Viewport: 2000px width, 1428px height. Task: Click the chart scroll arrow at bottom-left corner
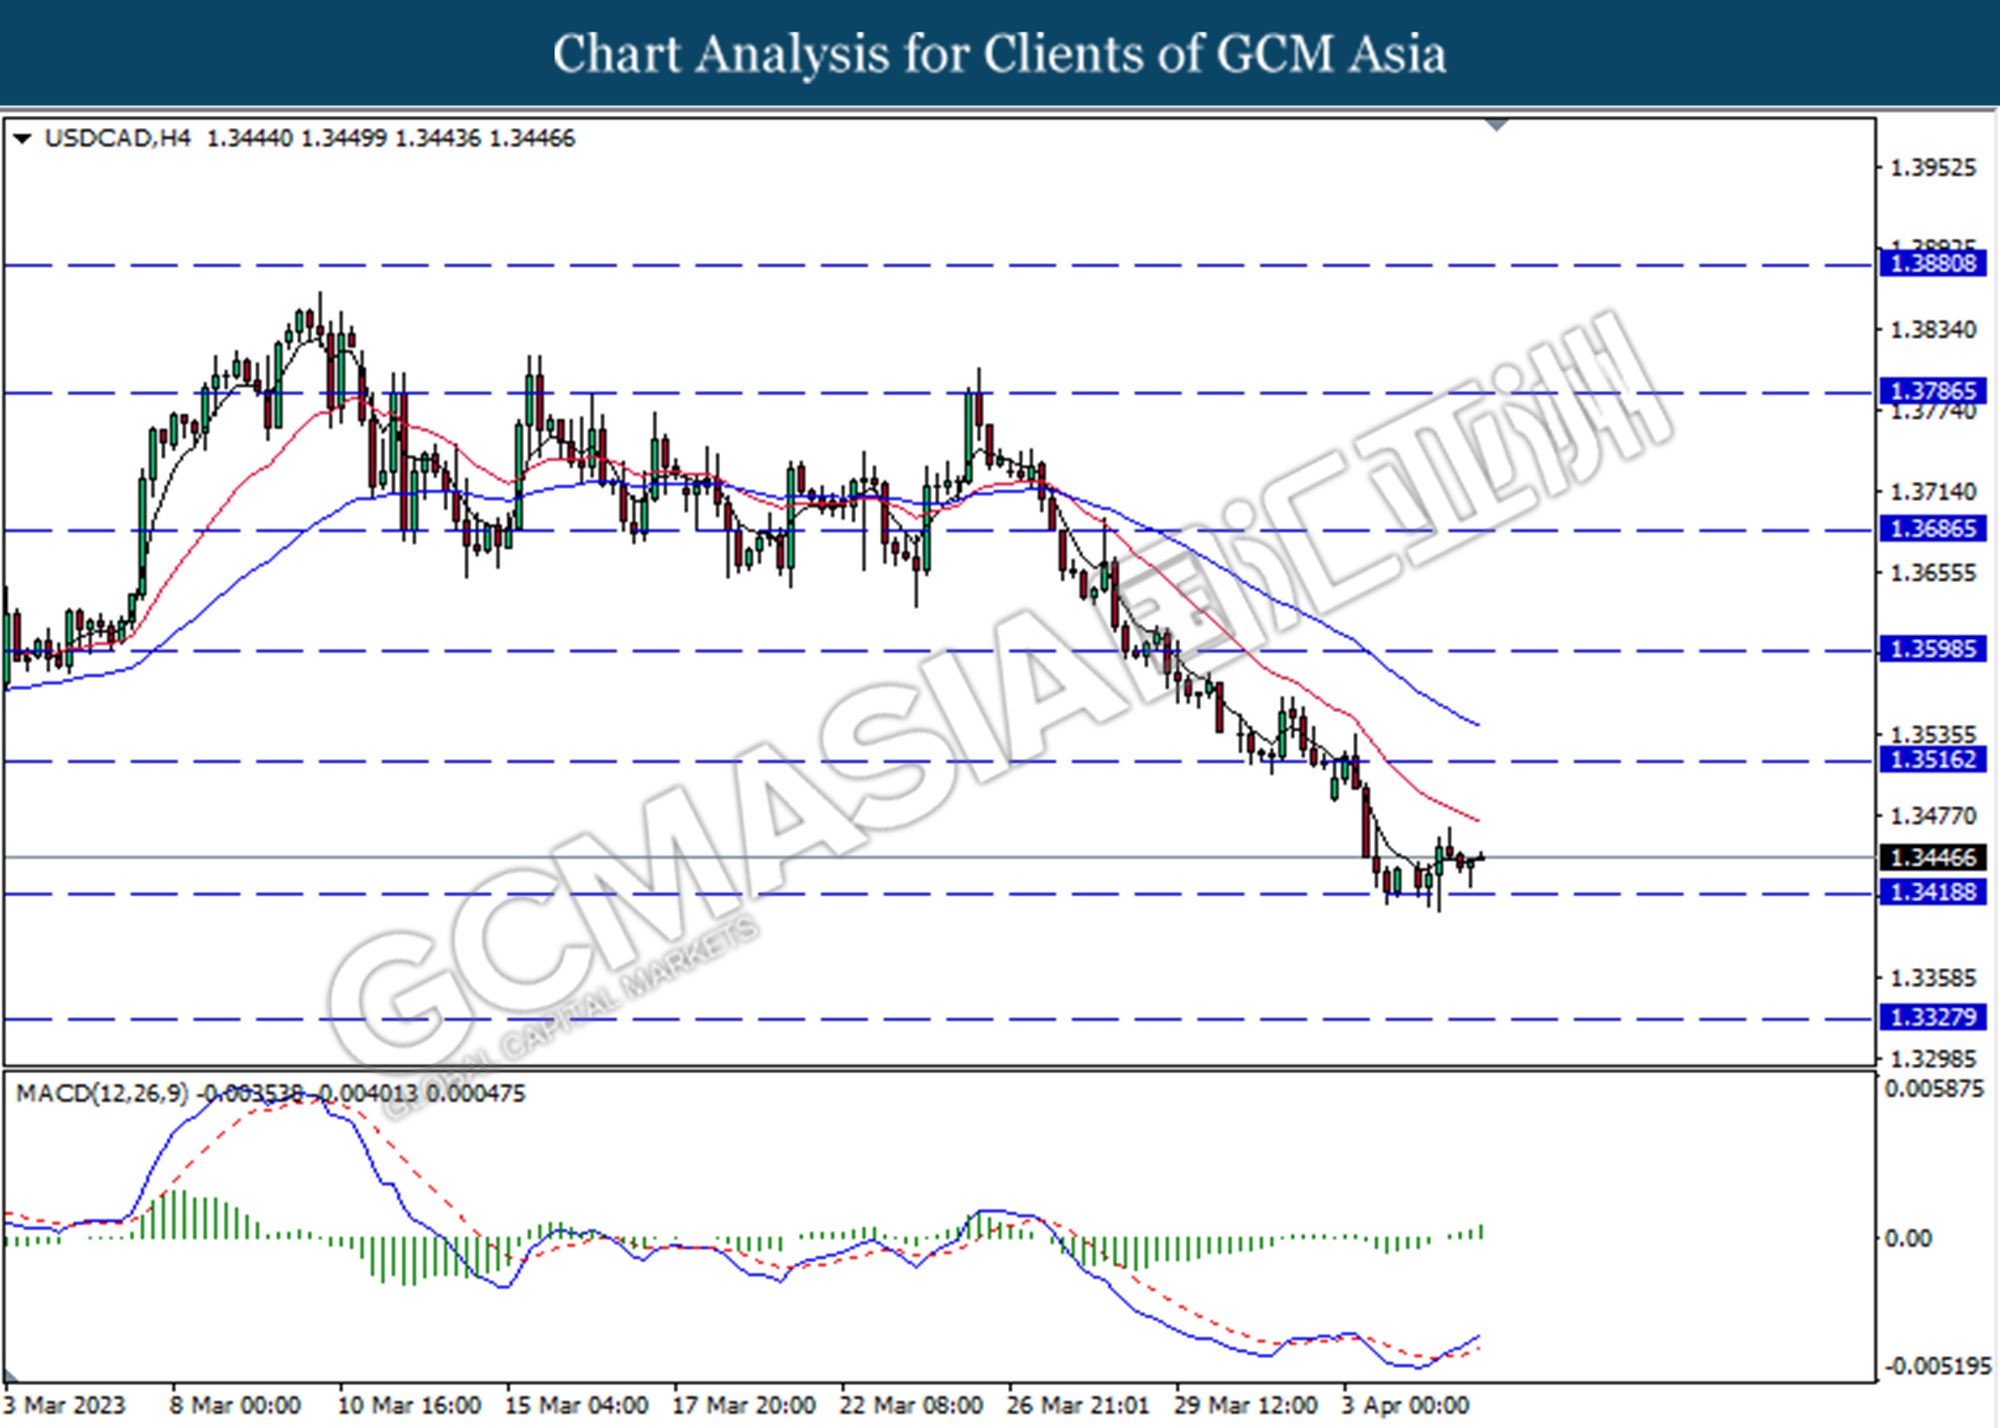(12, 1375)
